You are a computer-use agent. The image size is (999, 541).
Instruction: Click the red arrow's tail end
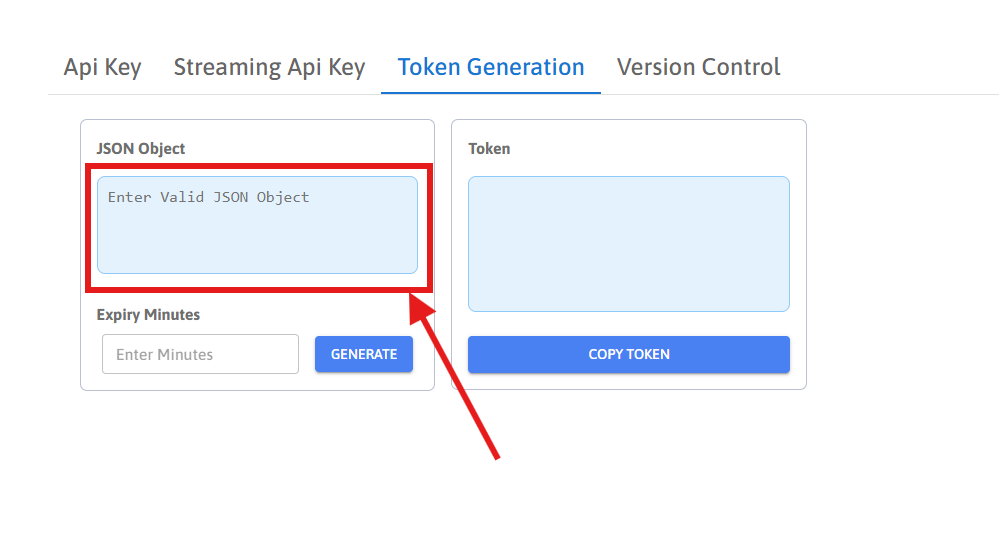494,456
